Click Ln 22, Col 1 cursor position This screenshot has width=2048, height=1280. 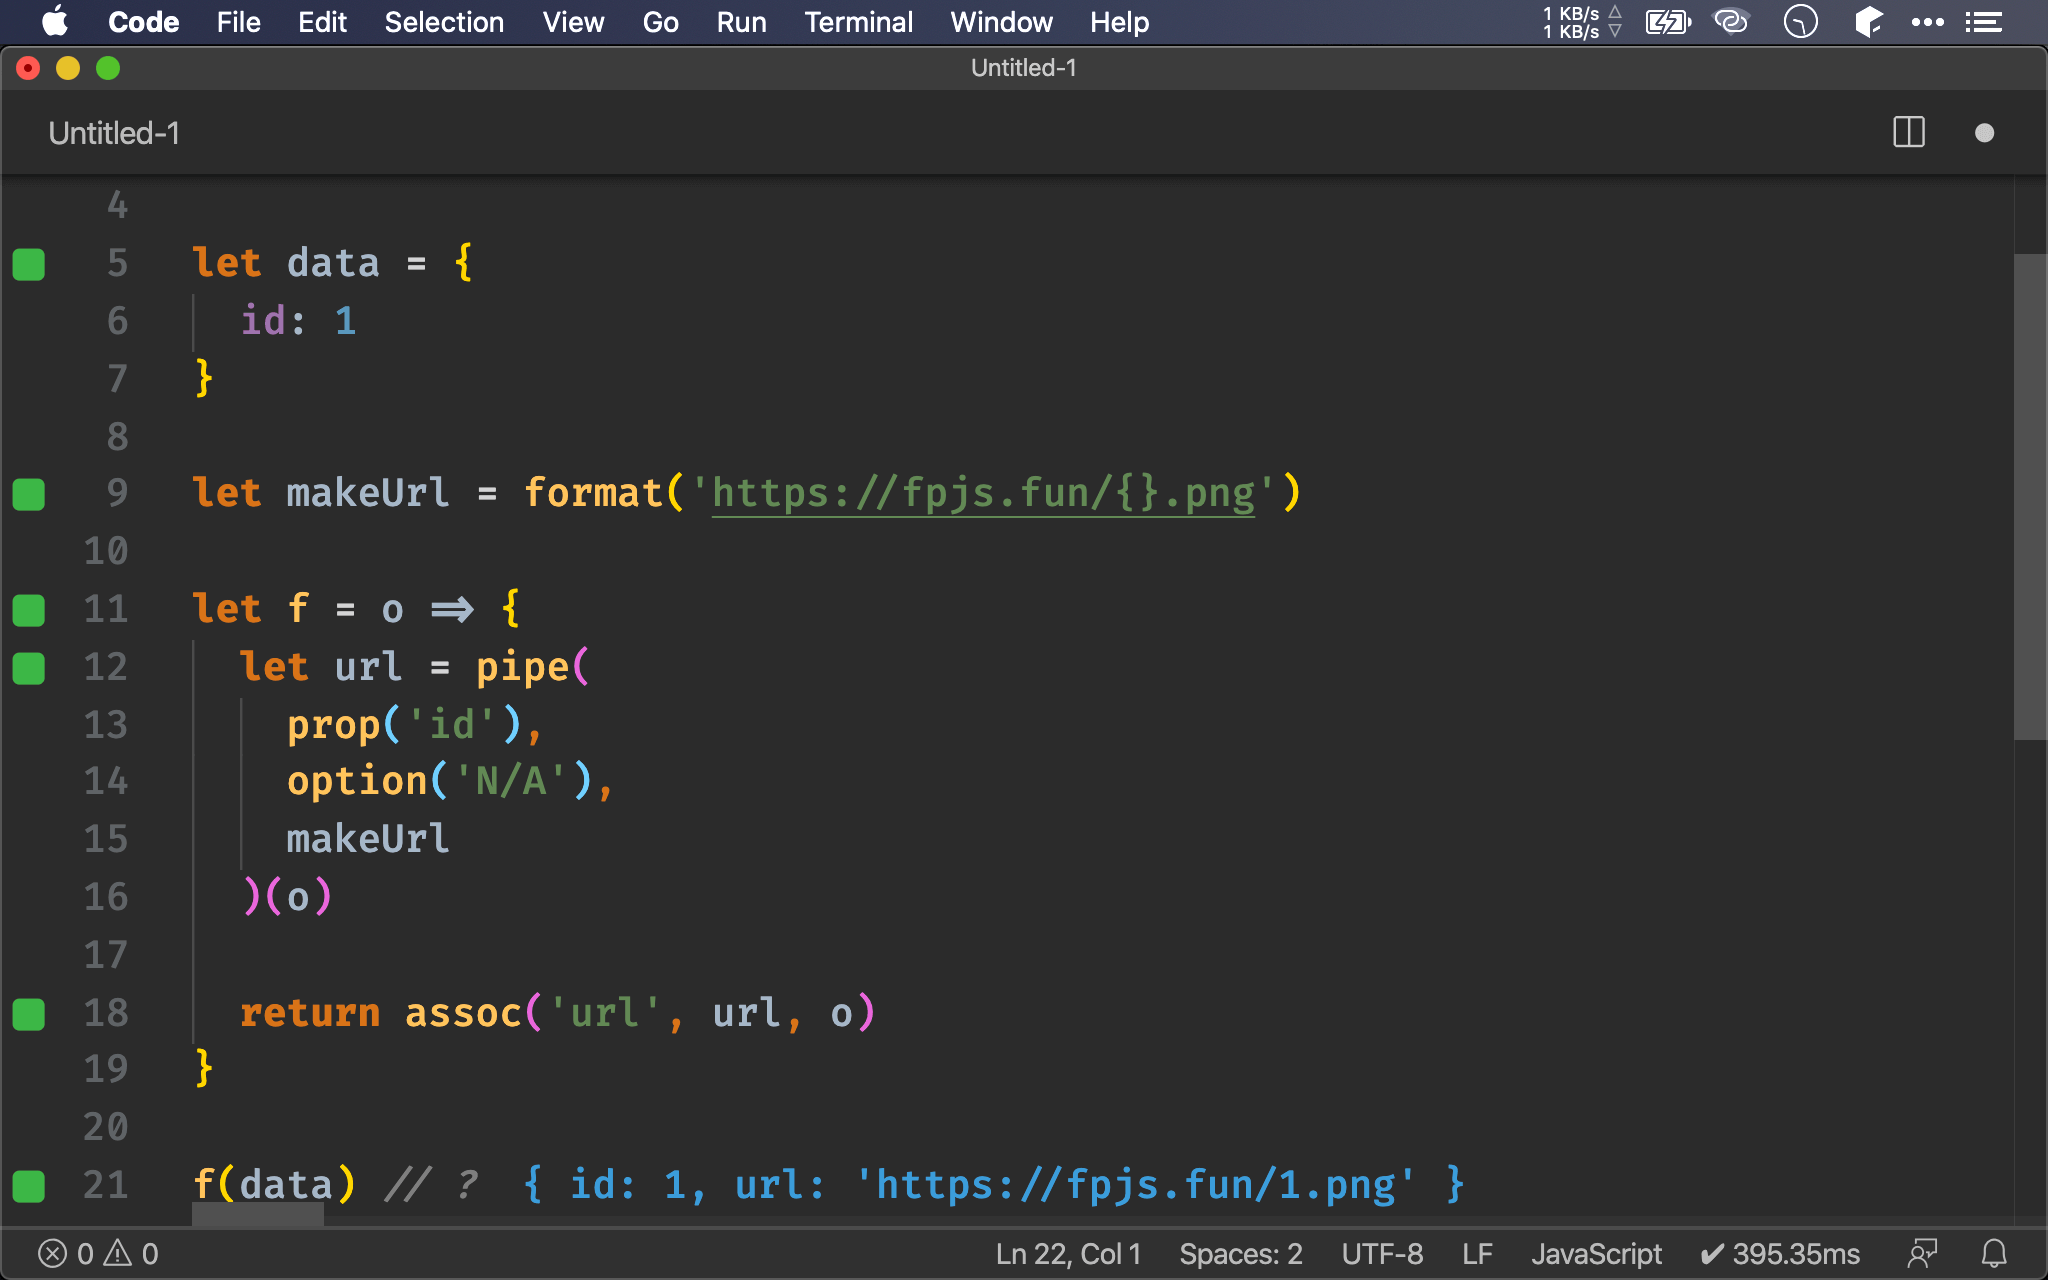(x=1068, y=1254)
